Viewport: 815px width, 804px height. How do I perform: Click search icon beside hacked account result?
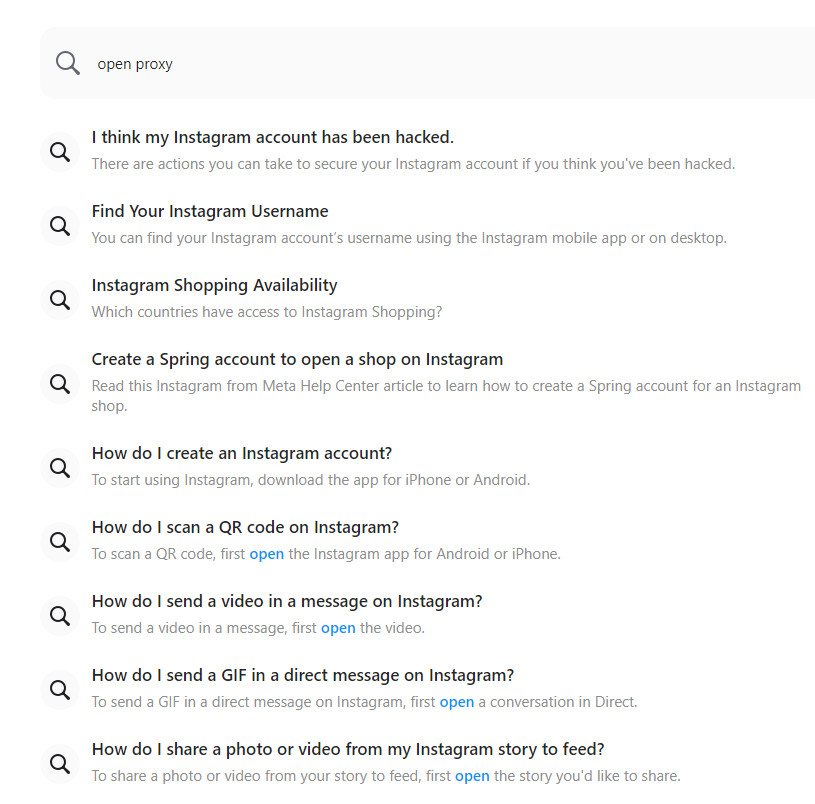tap(60, 152)
